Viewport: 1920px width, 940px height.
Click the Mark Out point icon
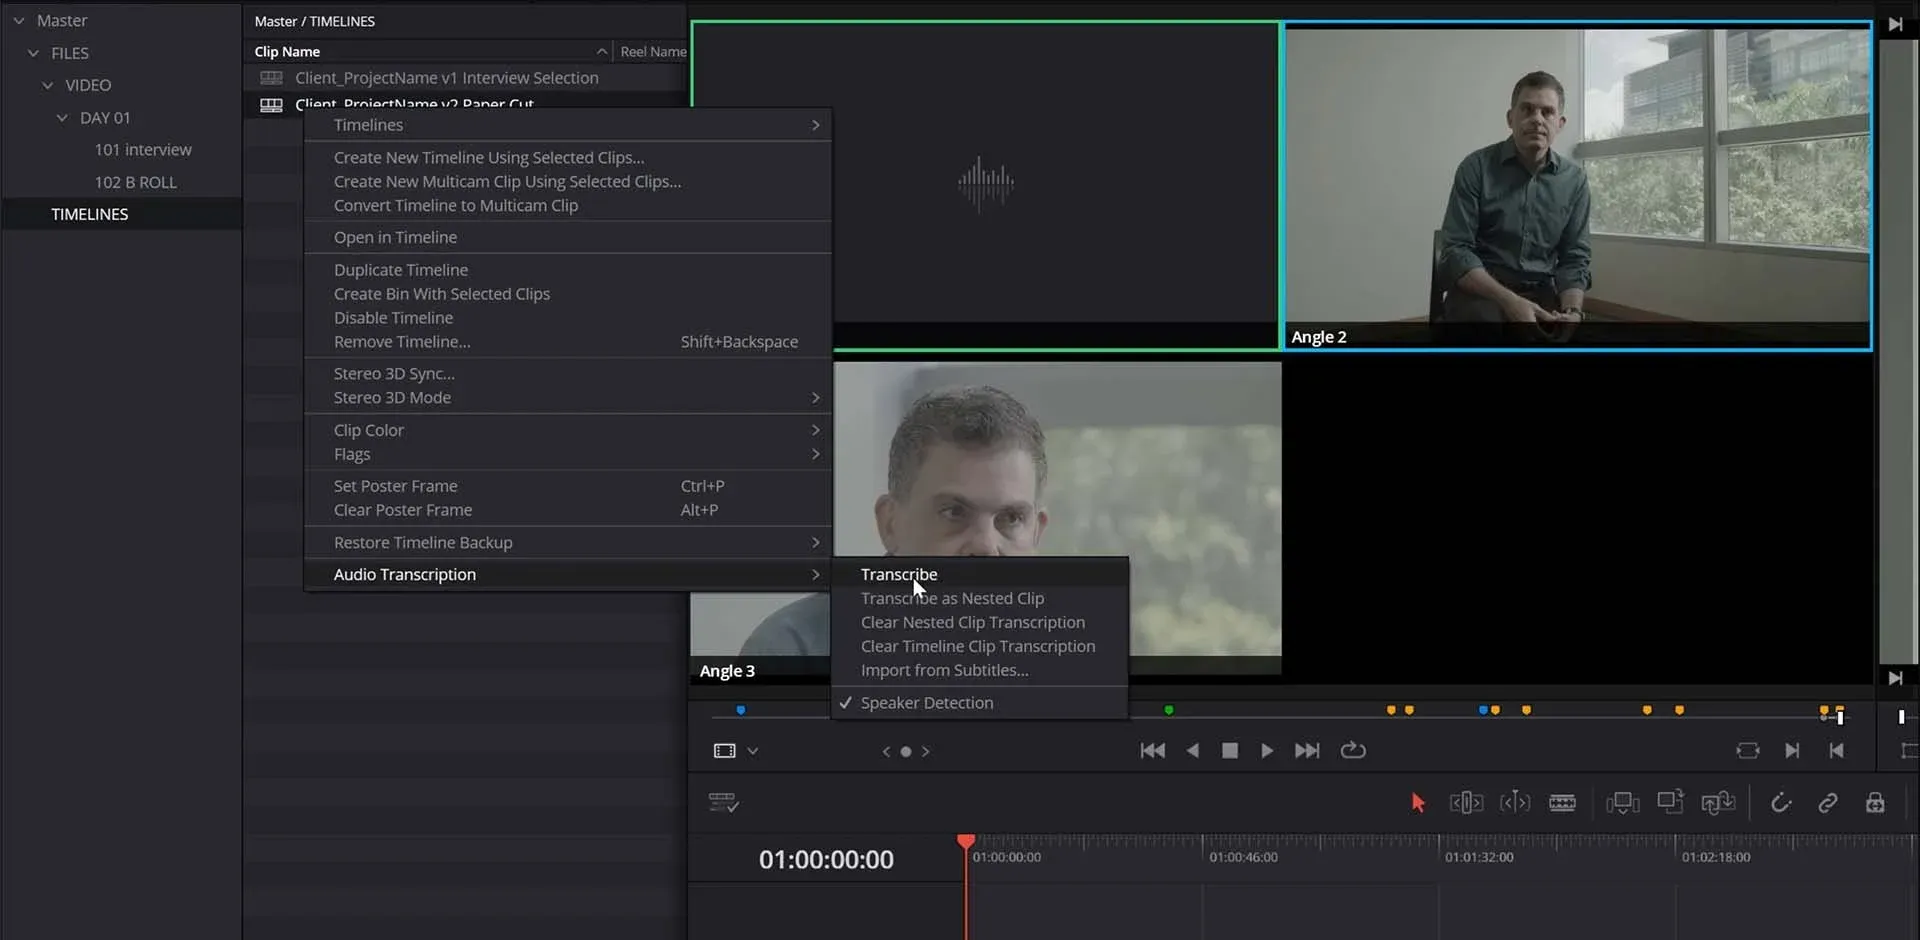click(1836, 751)
